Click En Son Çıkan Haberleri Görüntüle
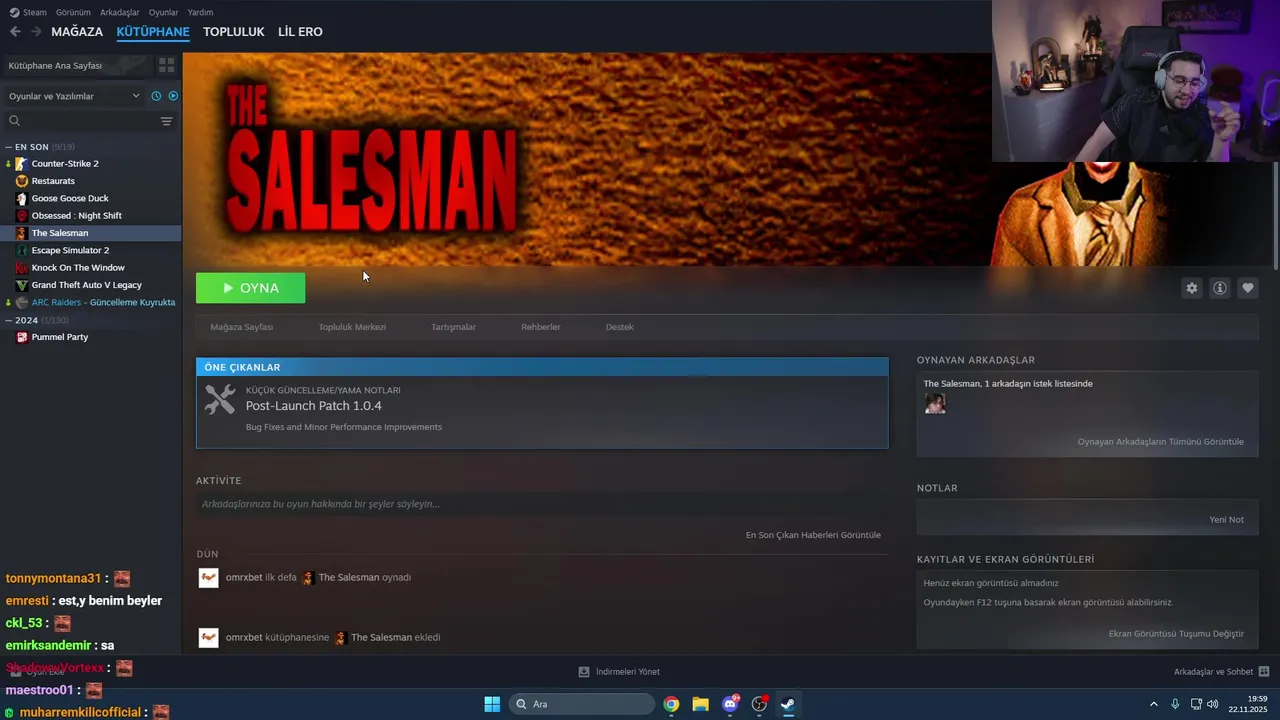 tap(813, 535)
